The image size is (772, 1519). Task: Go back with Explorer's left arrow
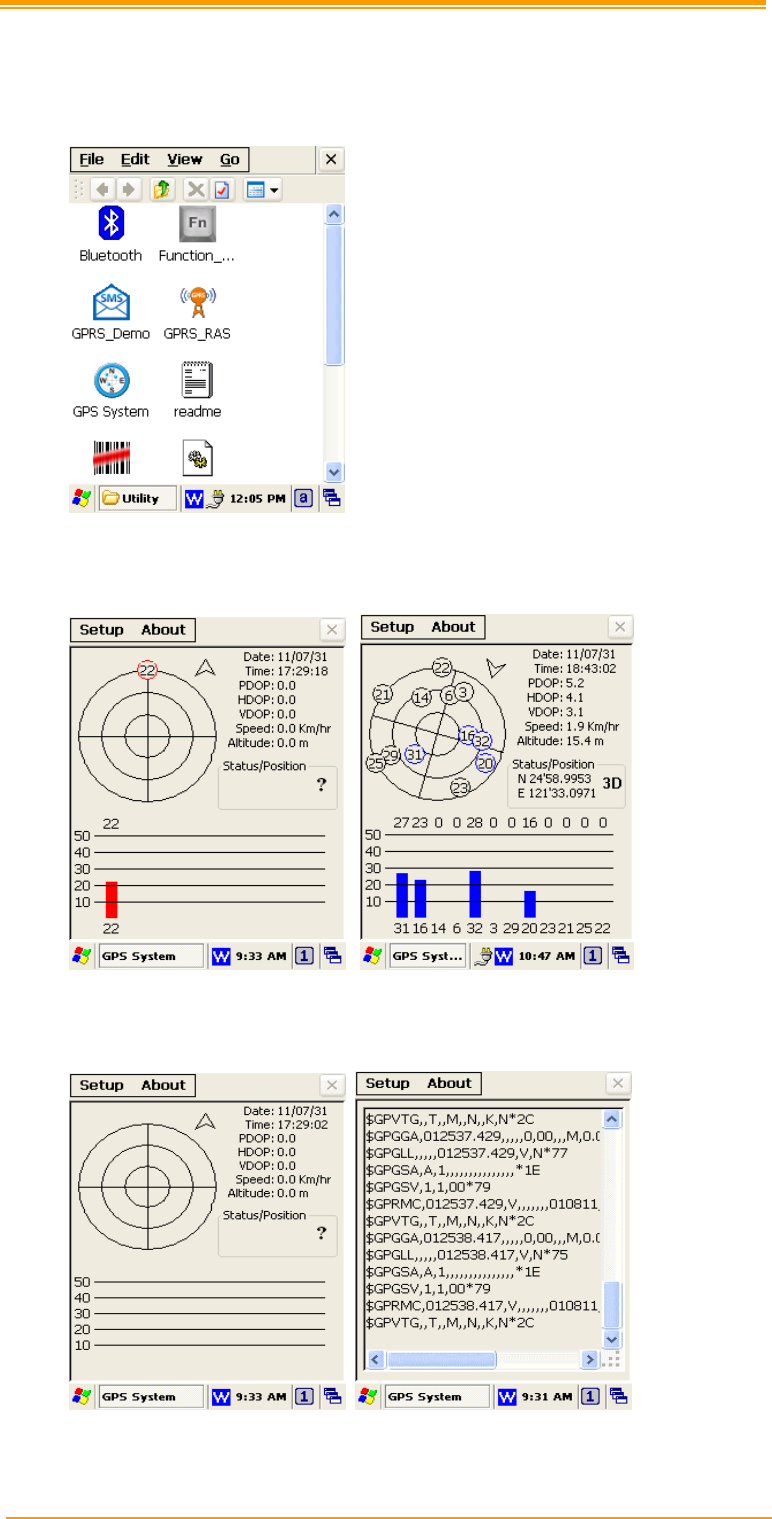click(x=102, y=189)
